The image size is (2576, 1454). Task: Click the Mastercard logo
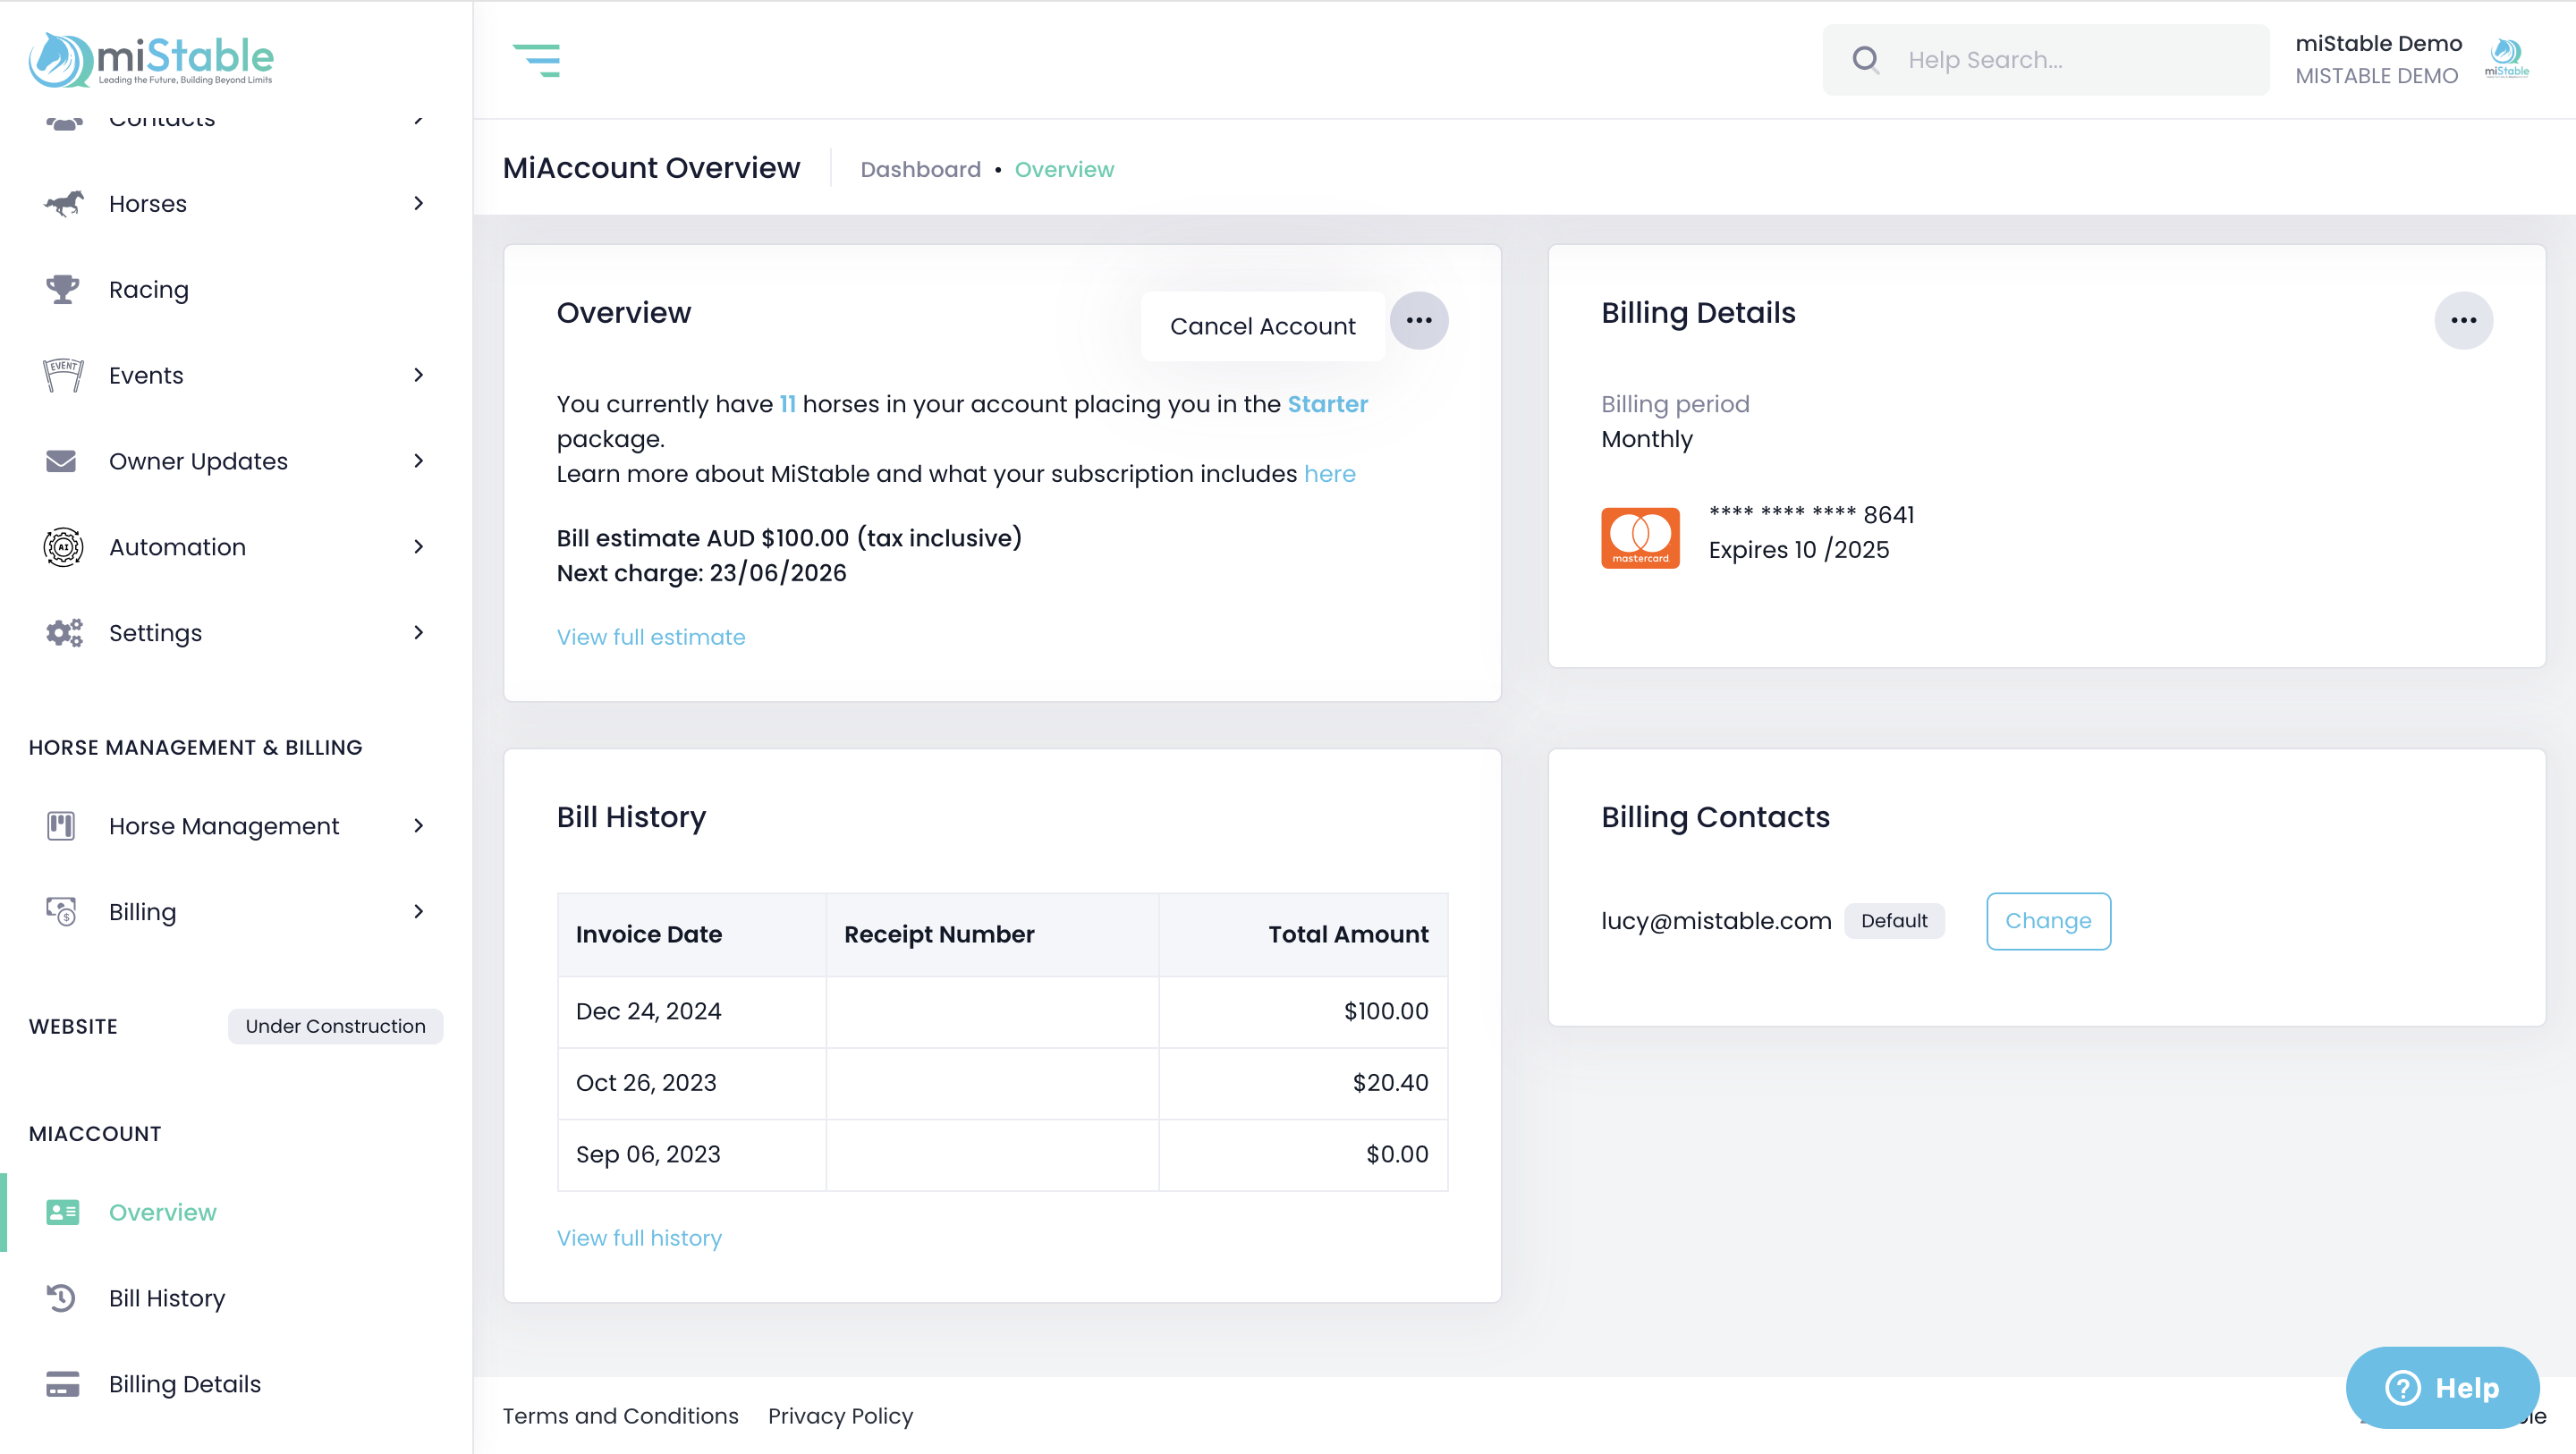coord(1639,538)
